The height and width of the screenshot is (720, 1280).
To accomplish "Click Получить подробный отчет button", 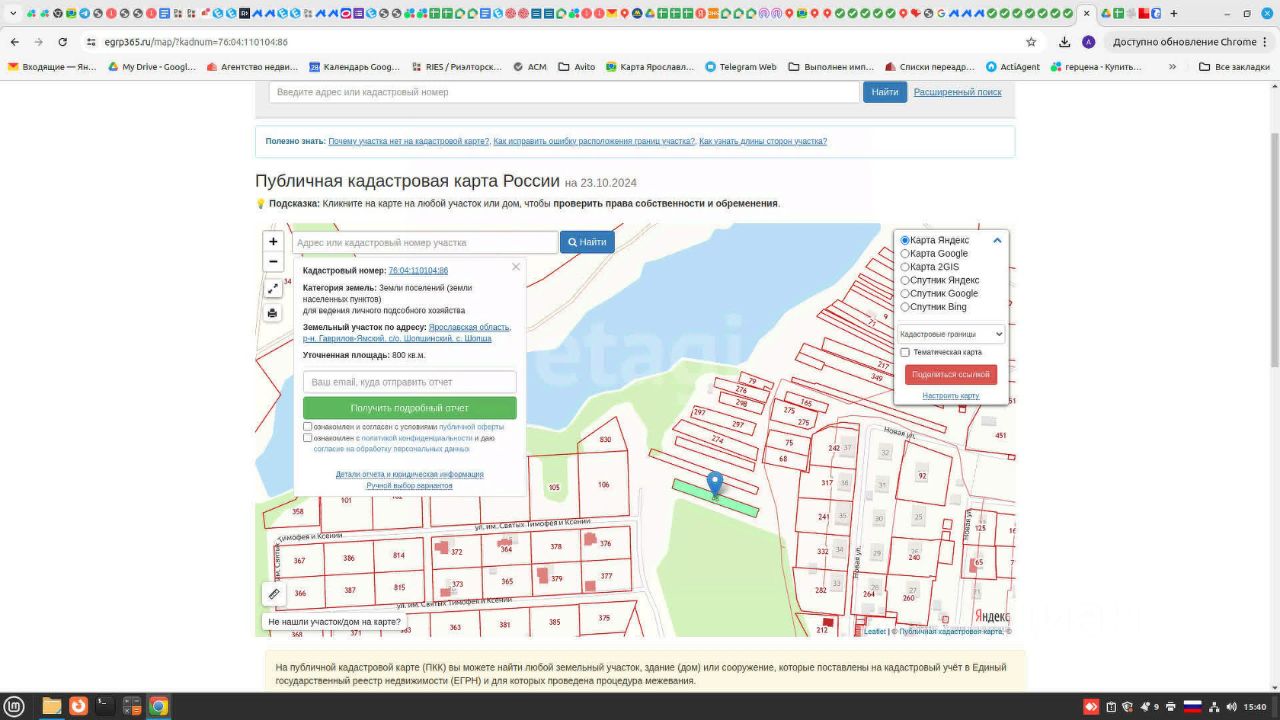I will coord(409,408).
